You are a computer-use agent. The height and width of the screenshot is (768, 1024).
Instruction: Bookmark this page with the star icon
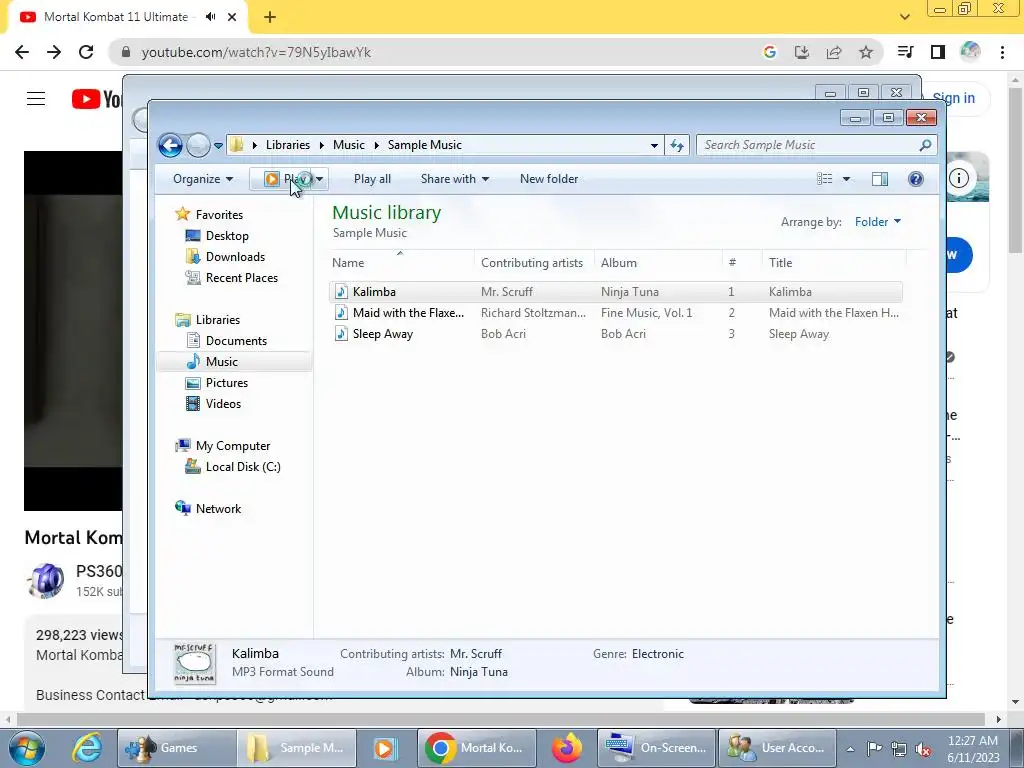tap(866, 52)
